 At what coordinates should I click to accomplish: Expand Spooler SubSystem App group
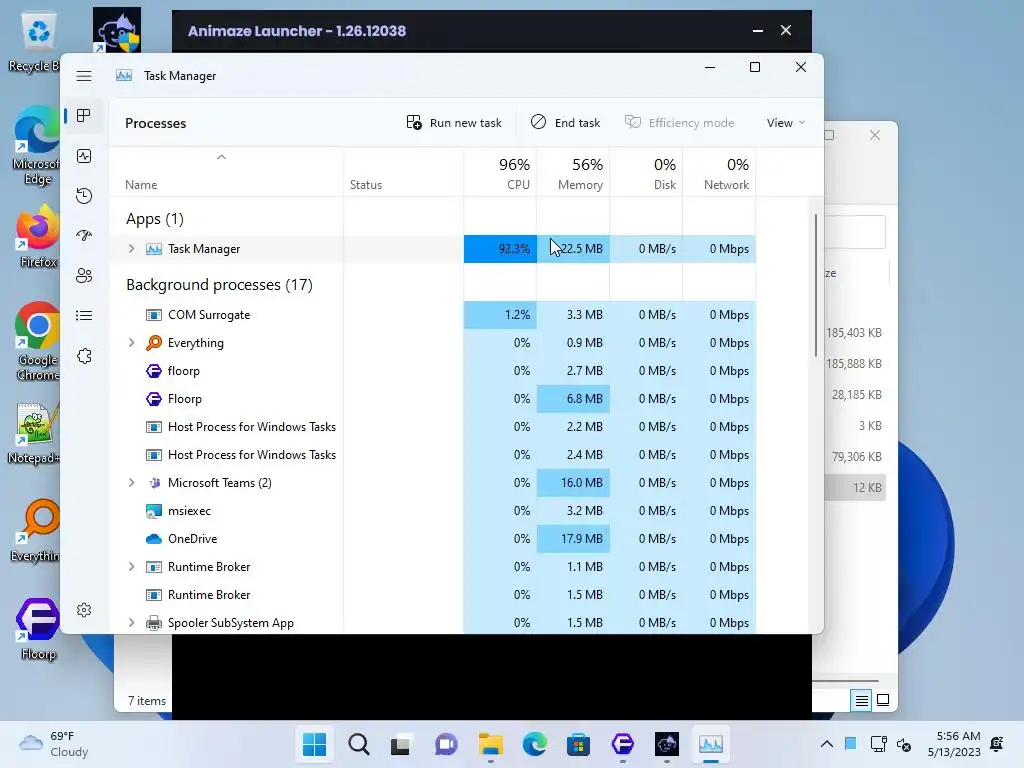coord(131,623)
